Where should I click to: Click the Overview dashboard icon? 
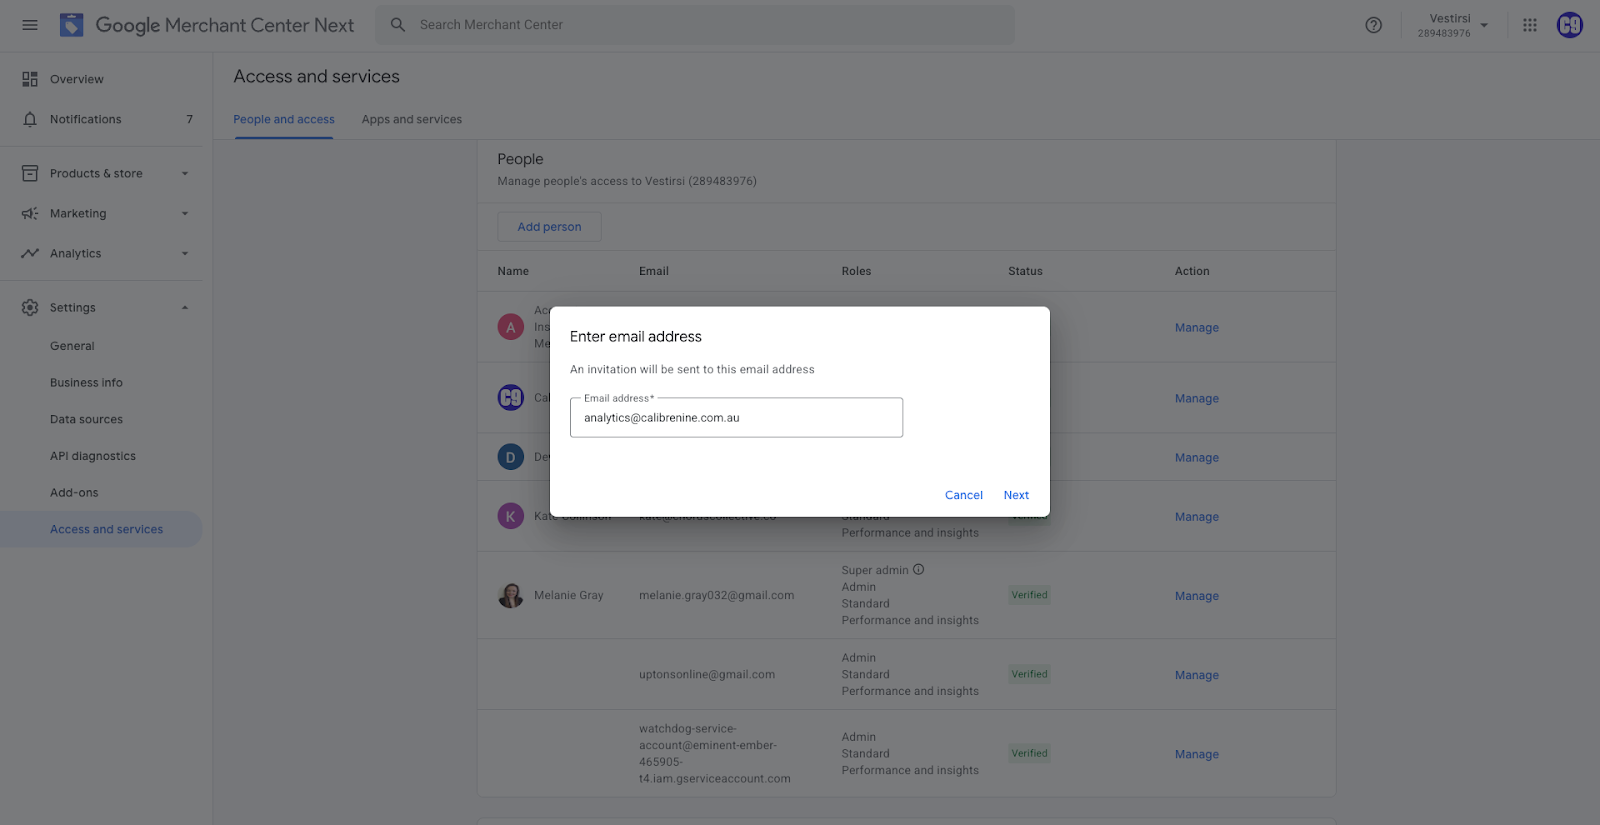(30, 80)
